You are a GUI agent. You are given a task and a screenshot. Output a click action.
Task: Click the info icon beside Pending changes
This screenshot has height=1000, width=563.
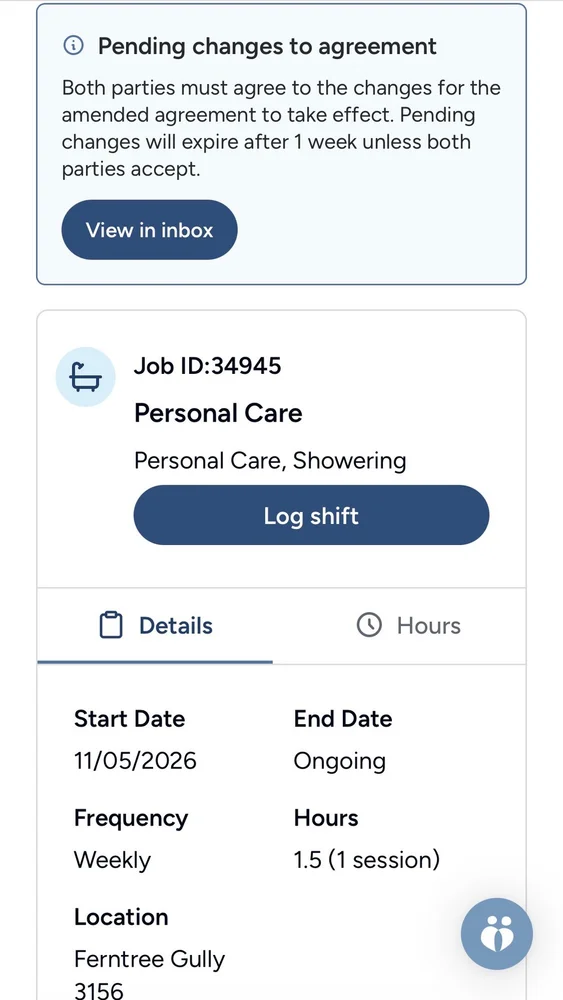(74, 46)
